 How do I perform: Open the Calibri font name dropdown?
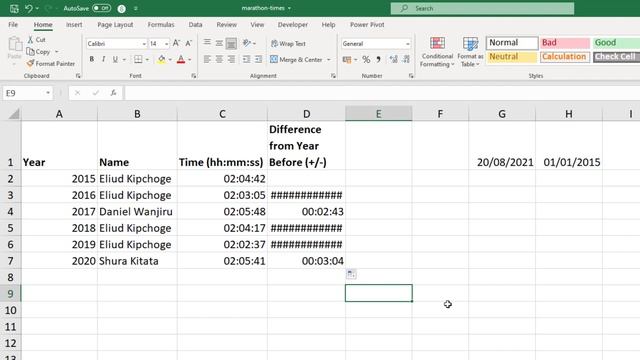point(144,44)
